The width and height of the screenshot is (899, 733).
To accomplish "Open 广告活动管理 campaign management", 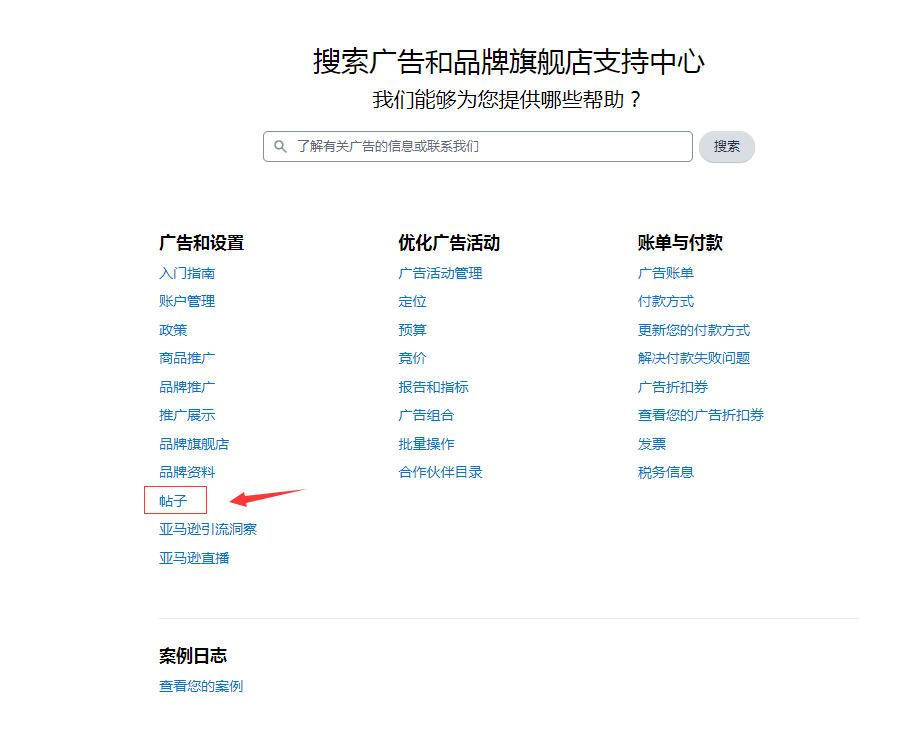I will point(439,272).
